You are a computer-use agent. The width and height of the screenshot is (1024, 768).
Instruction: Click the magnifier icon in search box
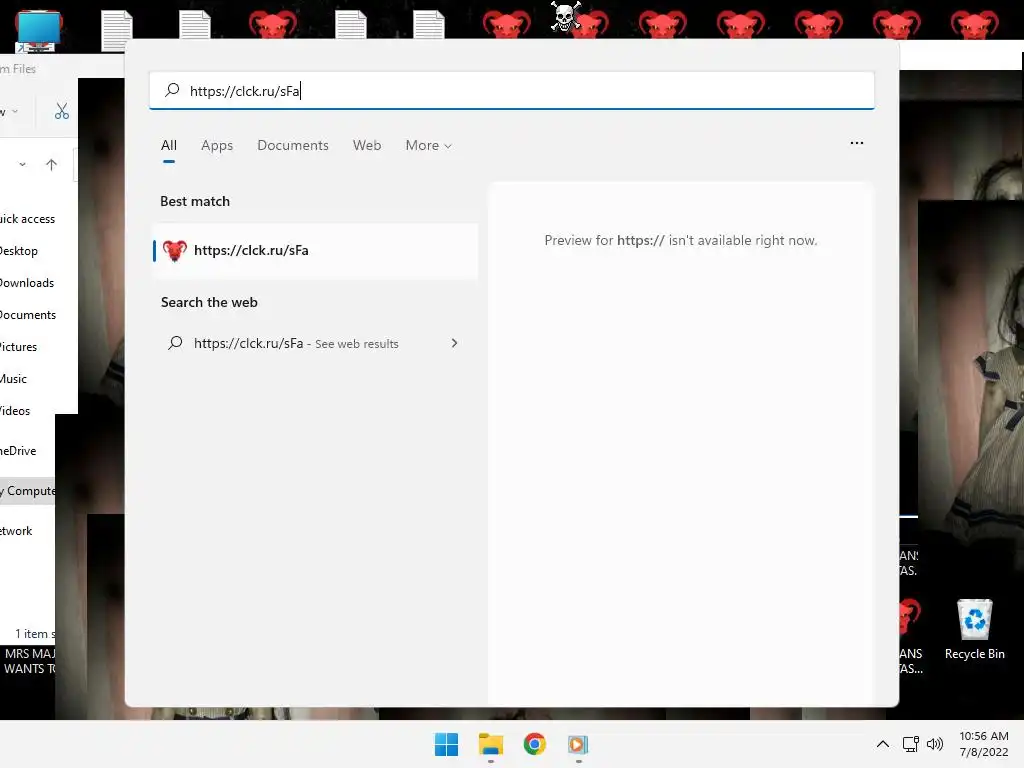coord(172,90)
